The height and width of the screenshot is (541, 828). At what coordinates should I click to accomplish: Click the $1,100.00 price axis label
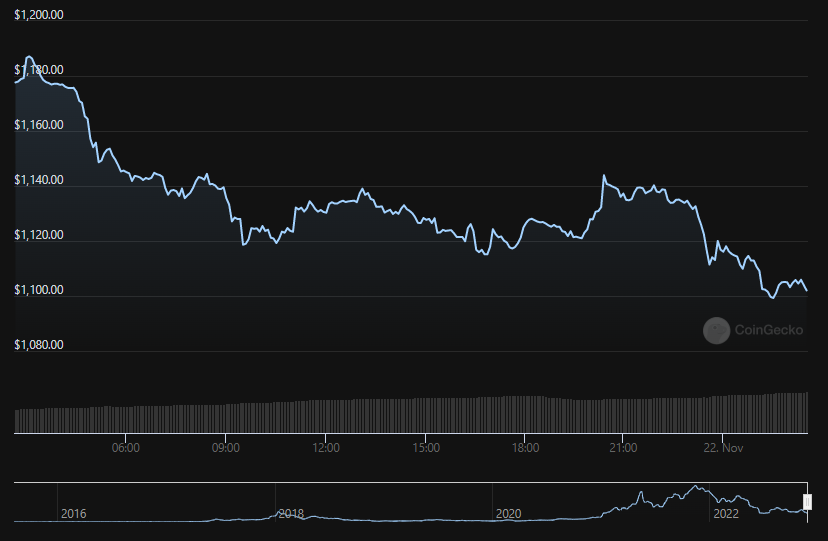(x=39, y=290)
